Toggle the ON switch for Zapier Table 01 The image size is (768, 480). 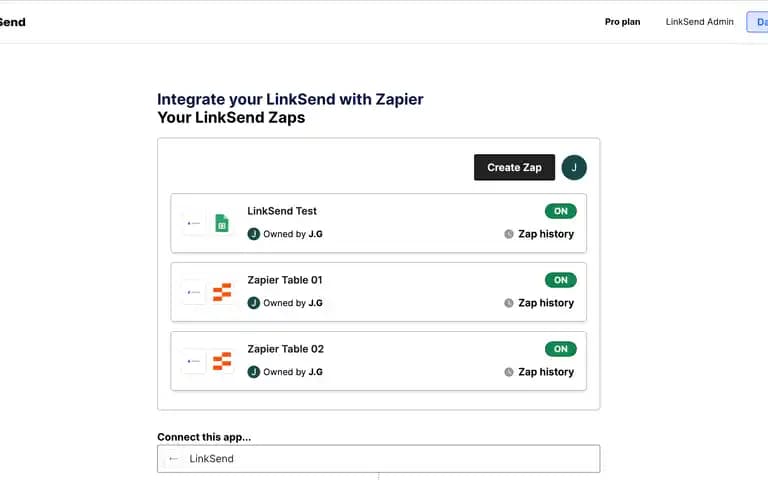click(x=561, y=280)
